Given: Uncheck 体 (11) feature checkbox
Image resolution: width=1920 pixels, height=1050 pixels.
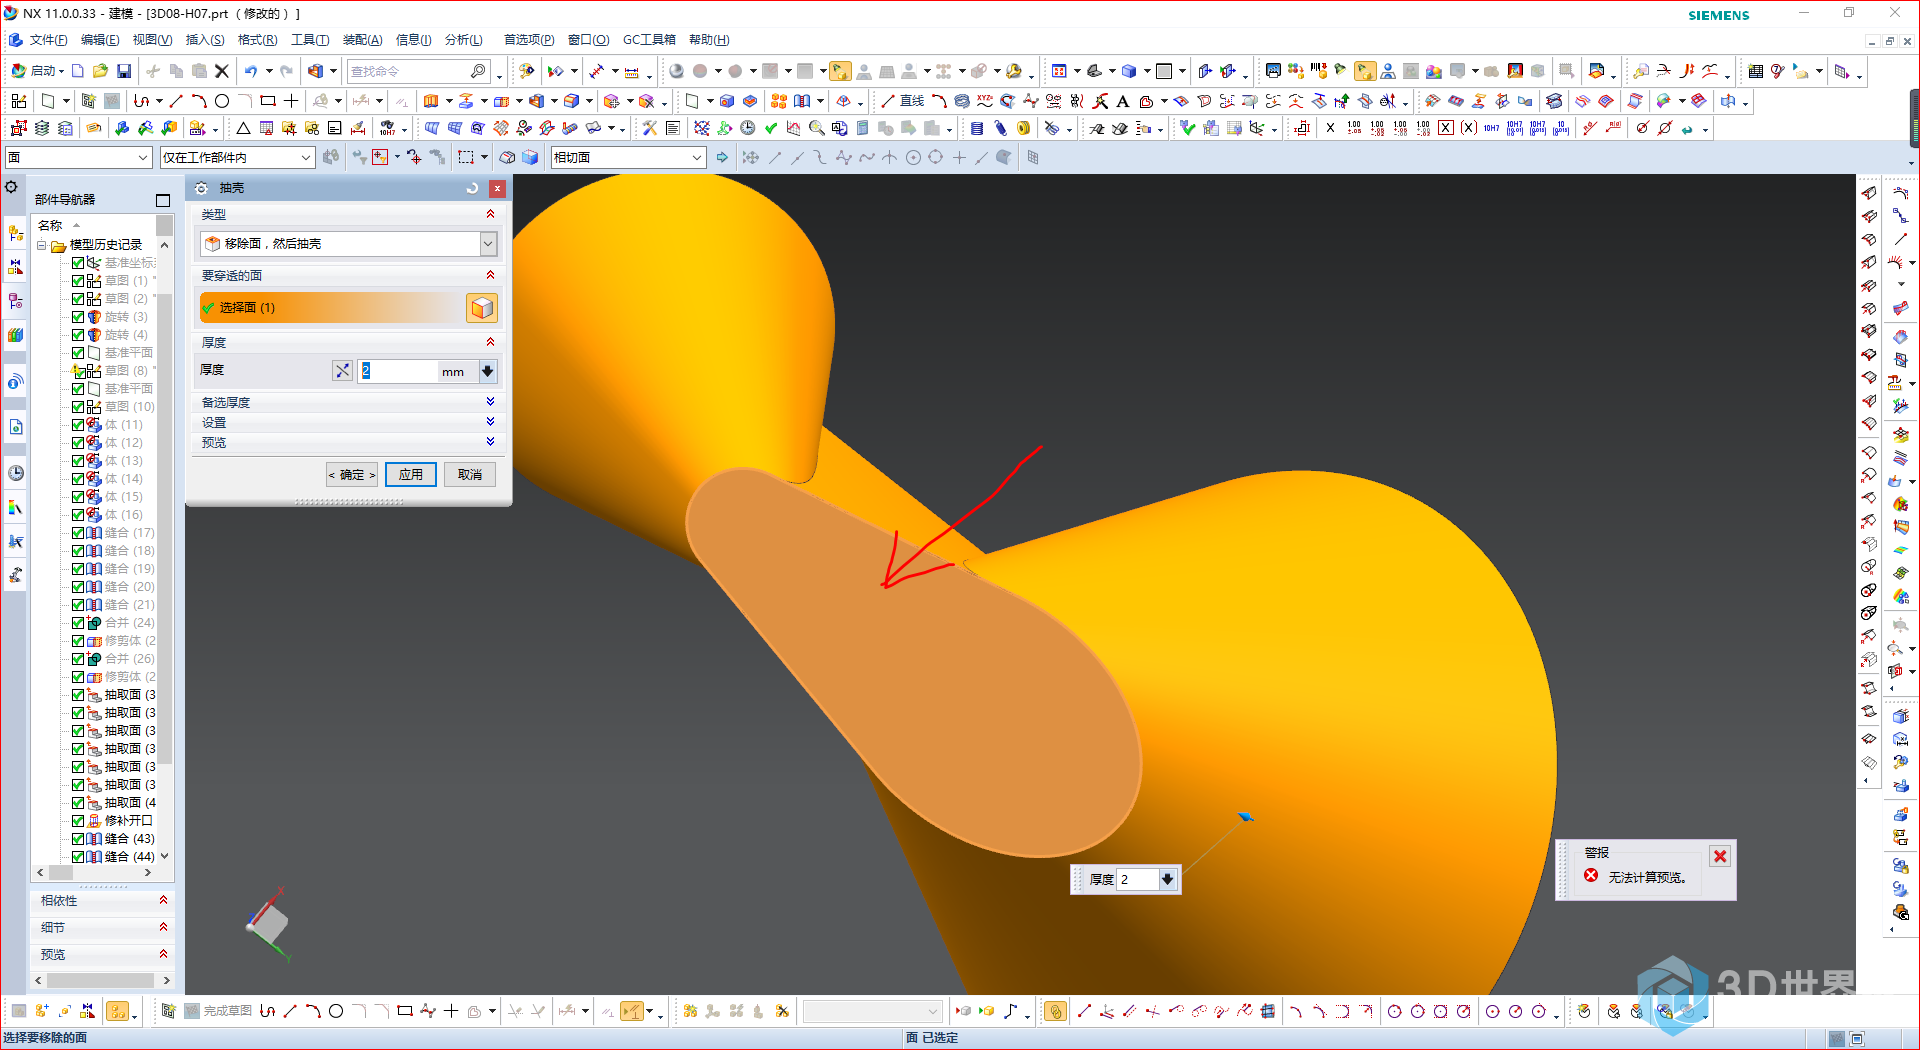Looking at the screenshot, I should [x=78, y=425].
